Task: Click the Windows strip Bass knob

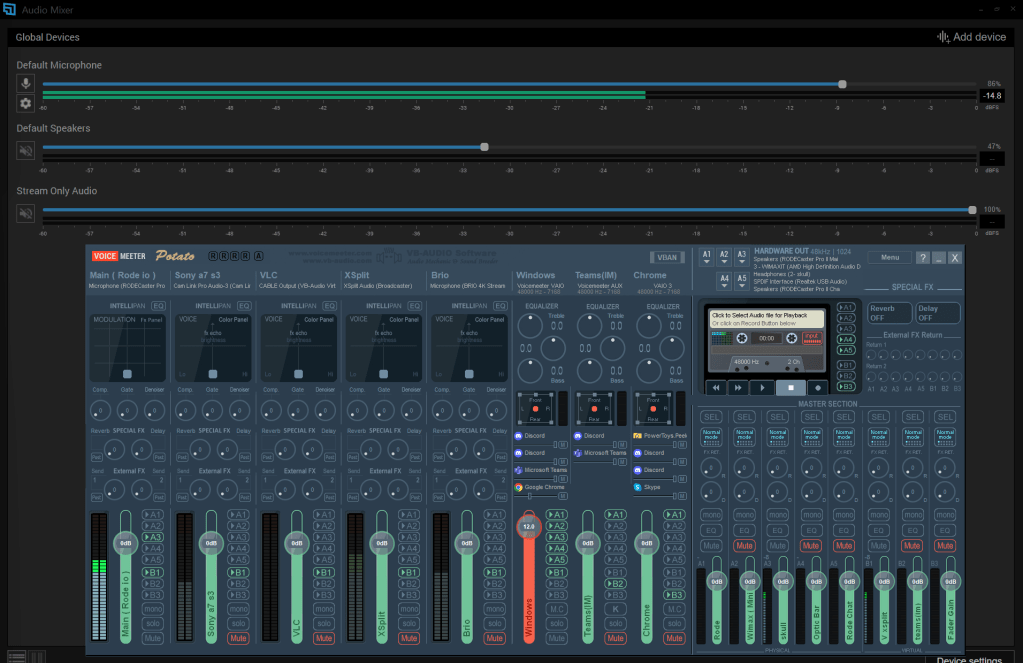Action: (x=530, y=371)
